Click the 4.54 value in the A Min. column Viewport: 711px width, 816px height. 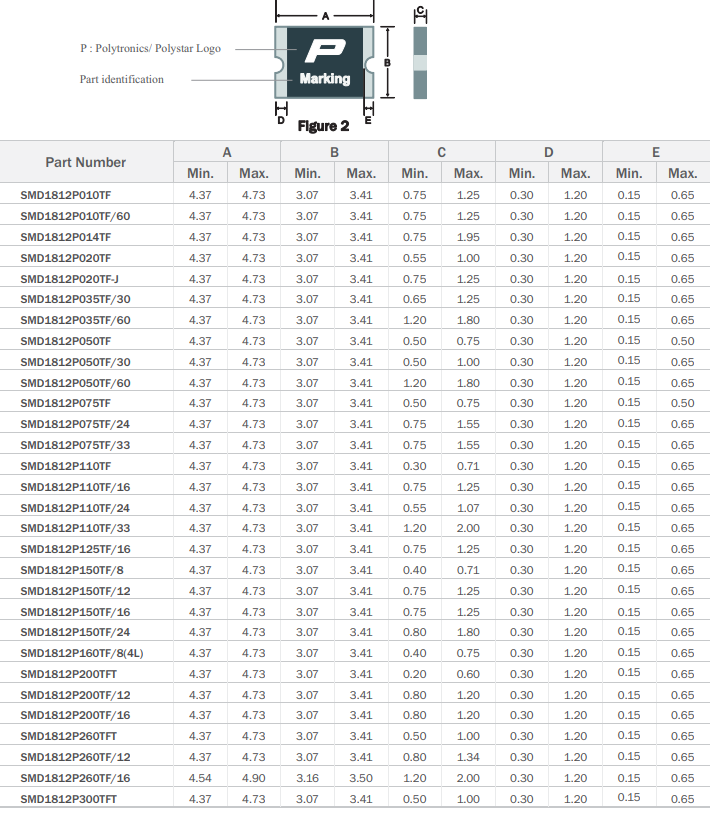[x=200, y=778]
